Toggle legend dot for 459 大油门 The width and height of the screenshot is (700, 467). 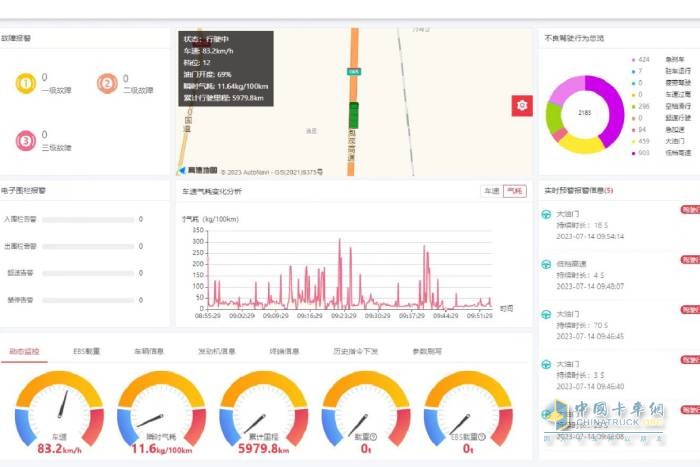[633, 141]
